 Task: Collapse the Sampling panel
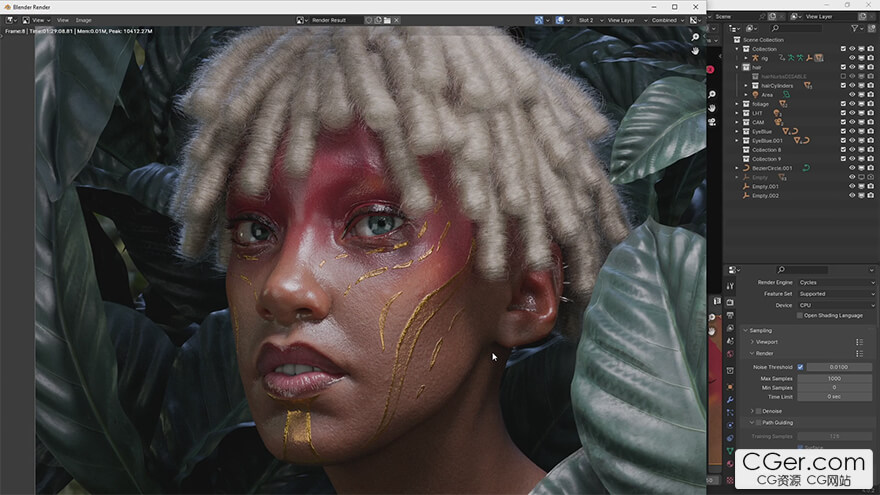click(746, 331)
